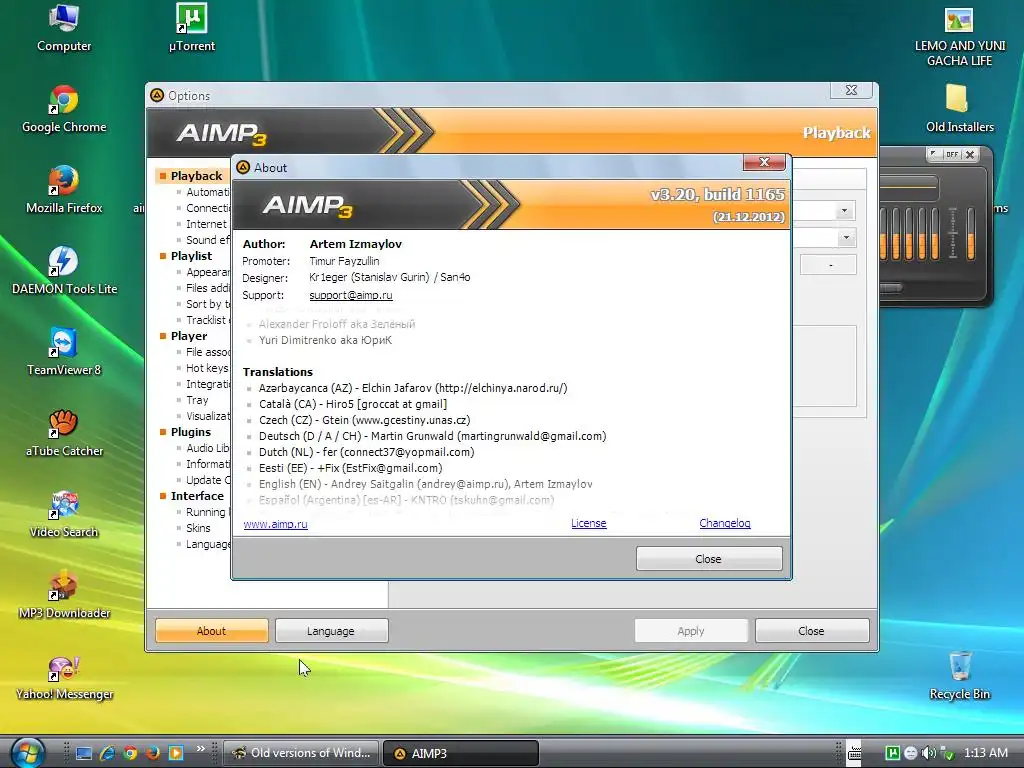
Task: Open the Hot keys options page
Action: pyautogui.click(x=208, y=368)
